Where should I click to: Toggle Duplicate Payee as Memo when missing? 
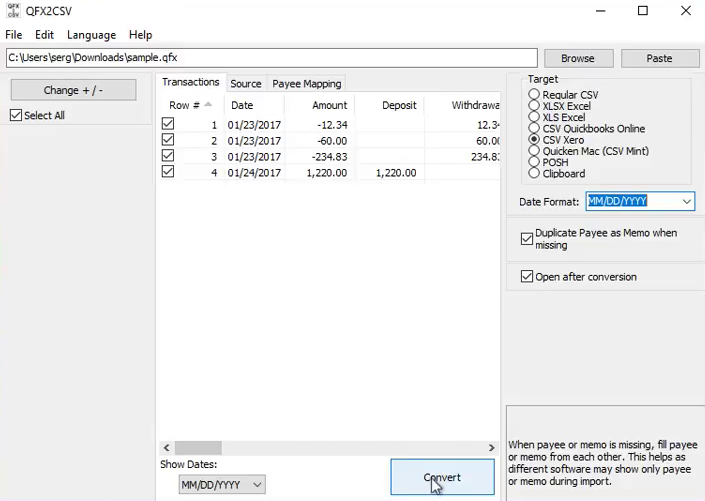(527, 239)
